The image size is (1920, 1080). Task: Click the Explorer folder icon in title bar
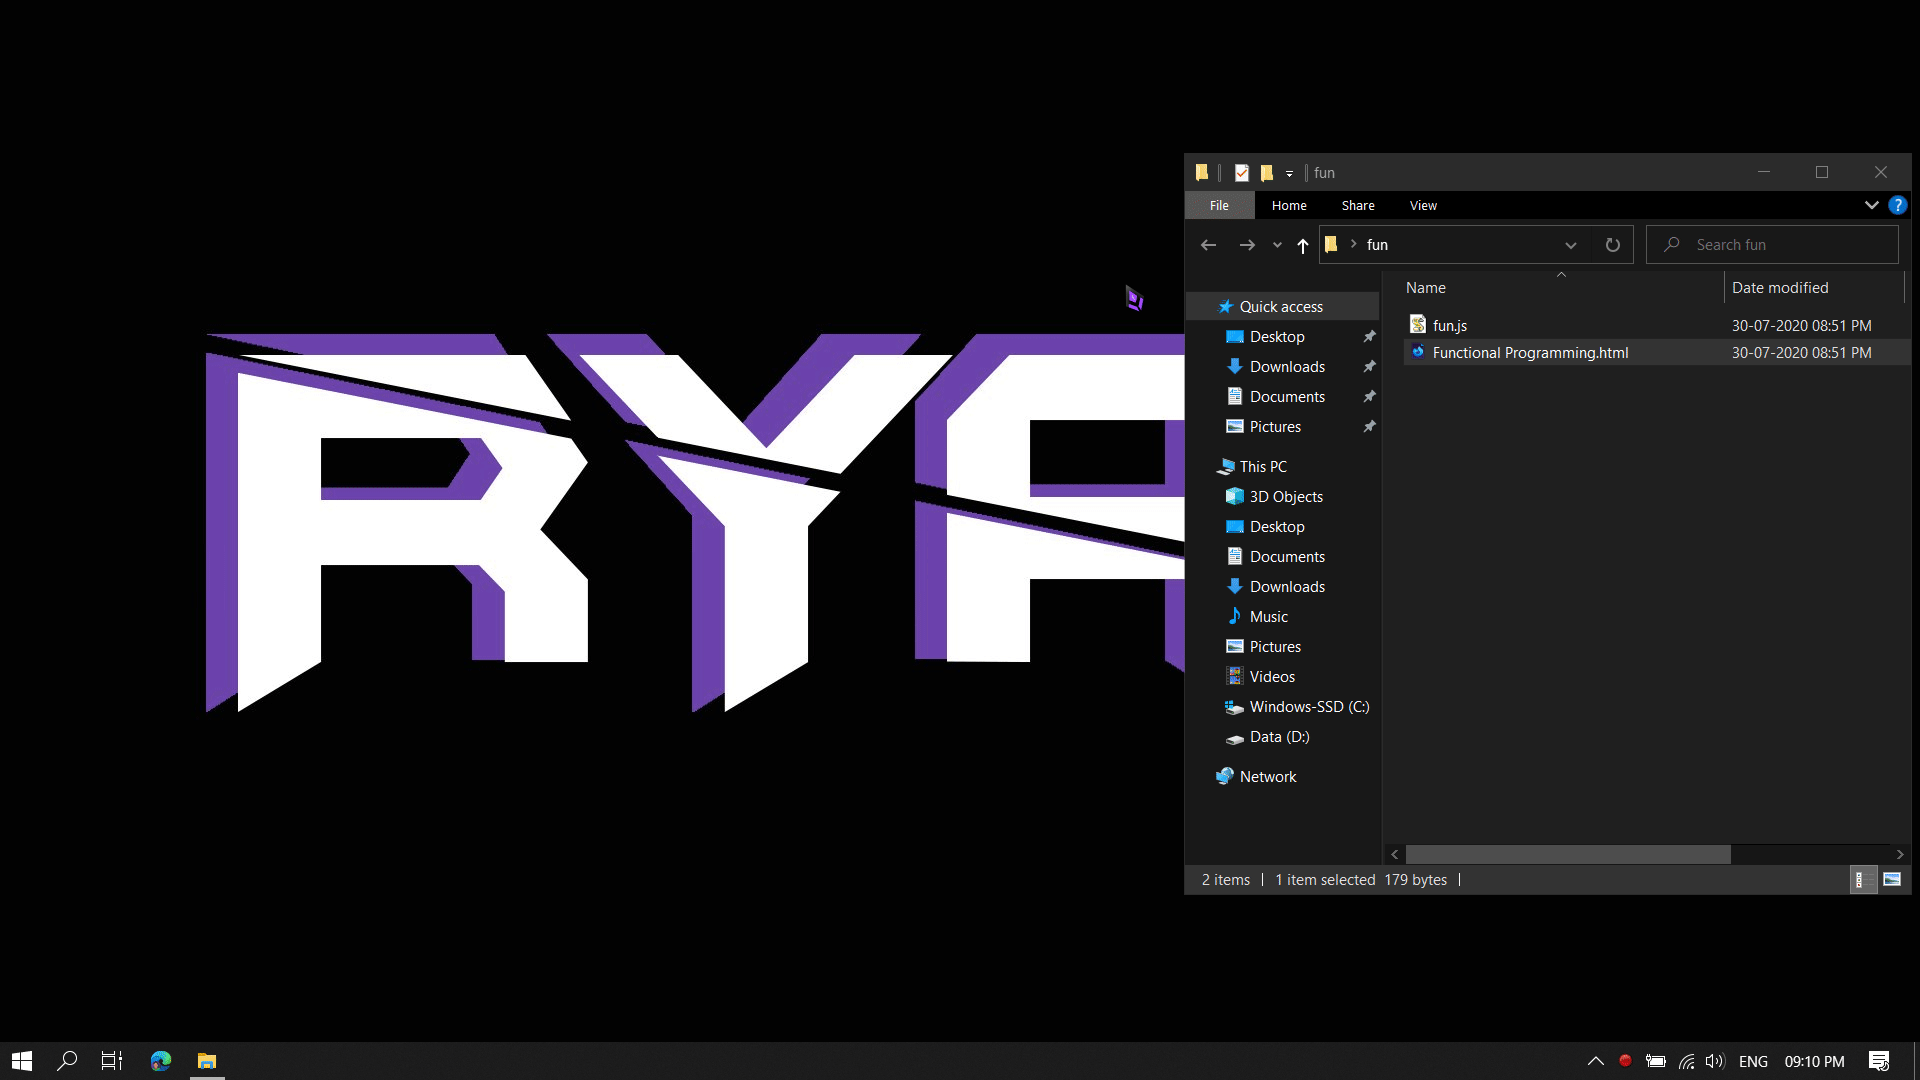click(1202, 173)
